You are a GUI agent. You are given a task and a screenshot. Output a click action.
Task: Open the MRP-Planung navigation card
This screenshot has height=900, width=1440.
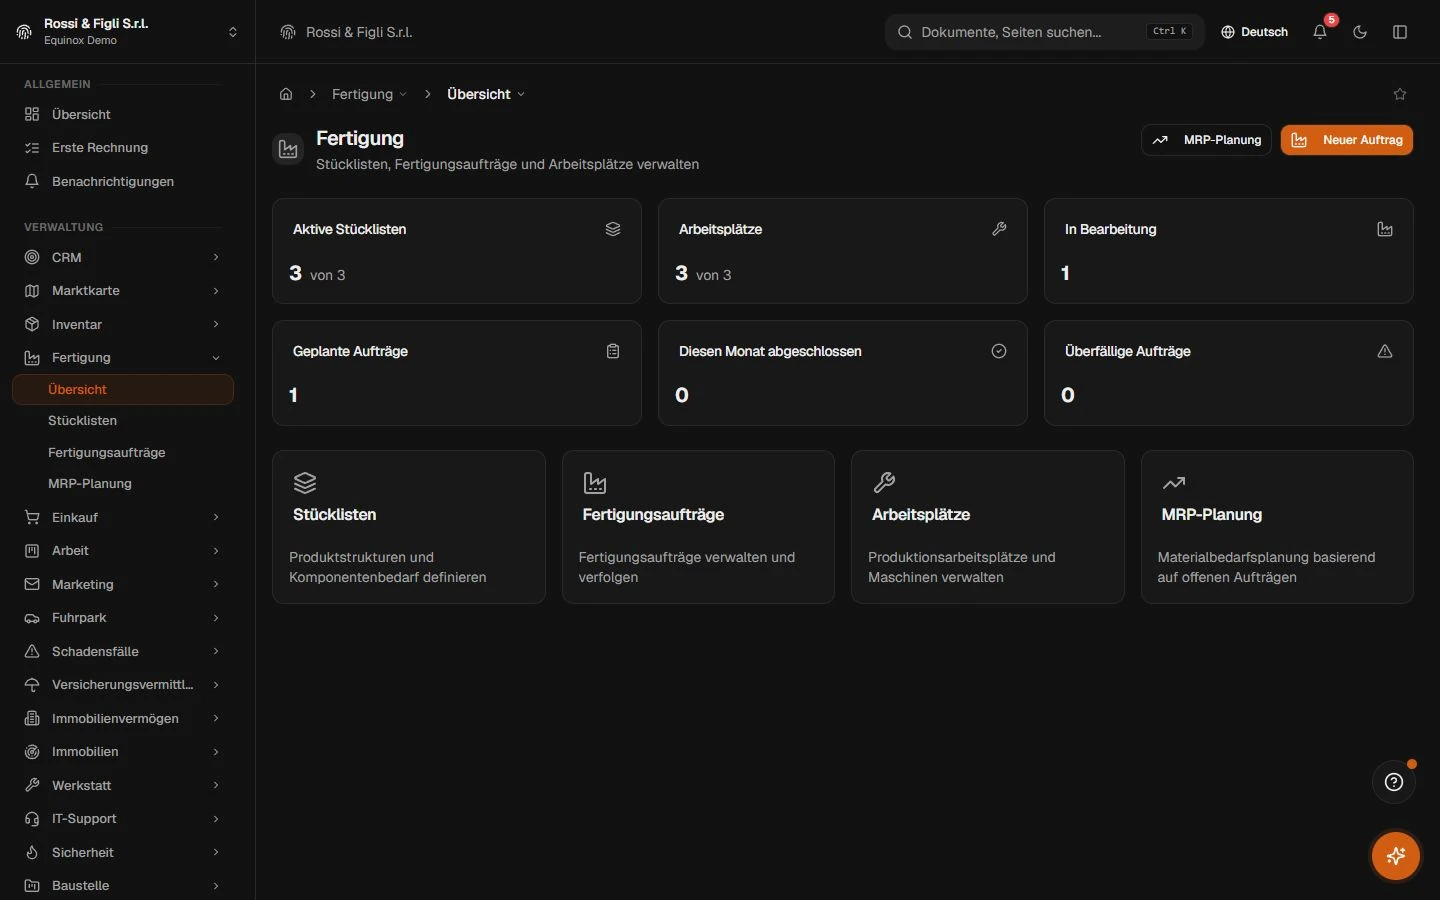tap(1277, 527)
